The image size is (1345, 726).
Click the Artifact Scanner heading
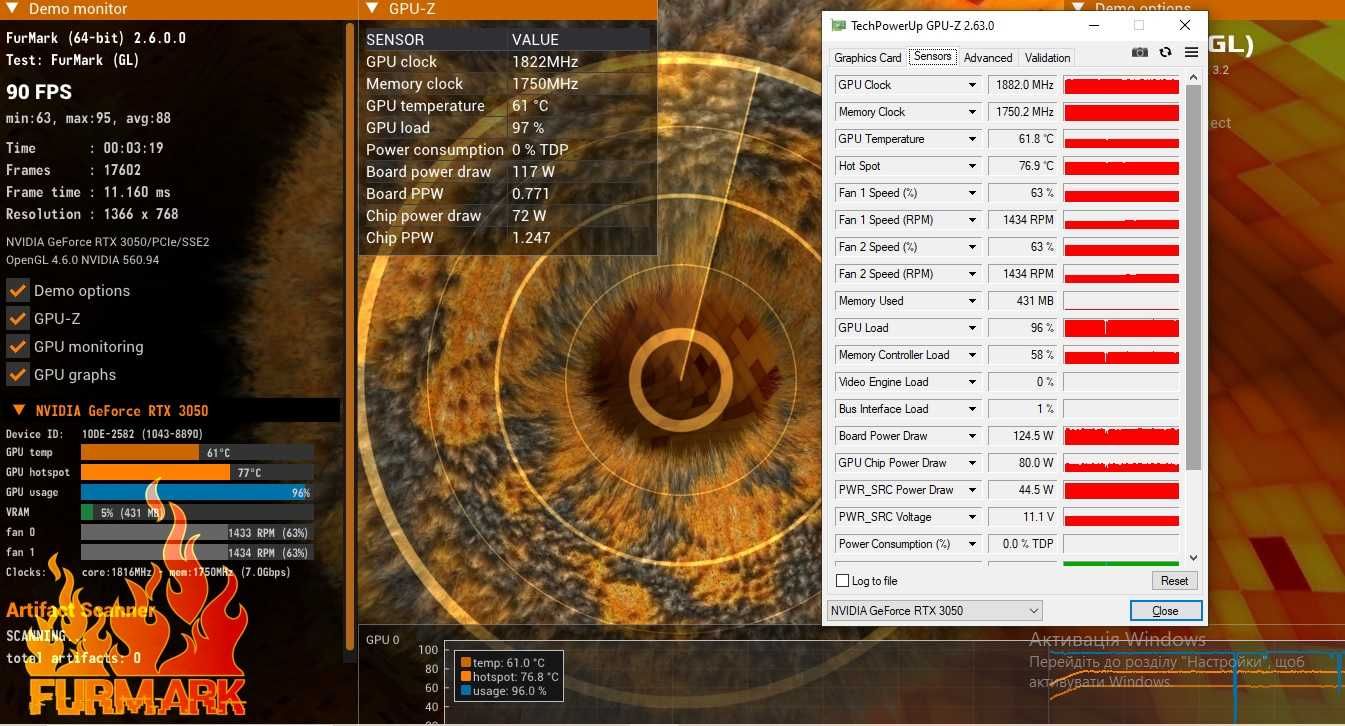pyautogui.click(x=81, y=610)
